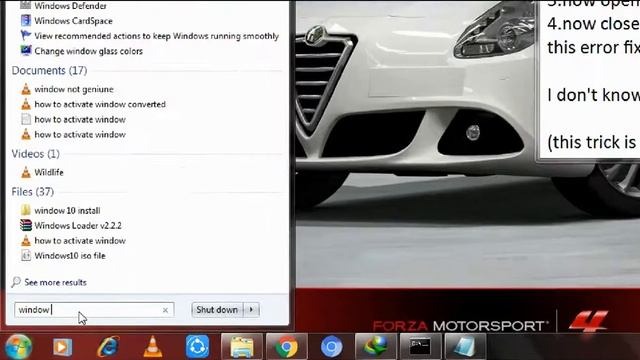Switch to Google Chrome in the taskbar
Viewport: 640px width, 360px height.
(x=287, y=347)
